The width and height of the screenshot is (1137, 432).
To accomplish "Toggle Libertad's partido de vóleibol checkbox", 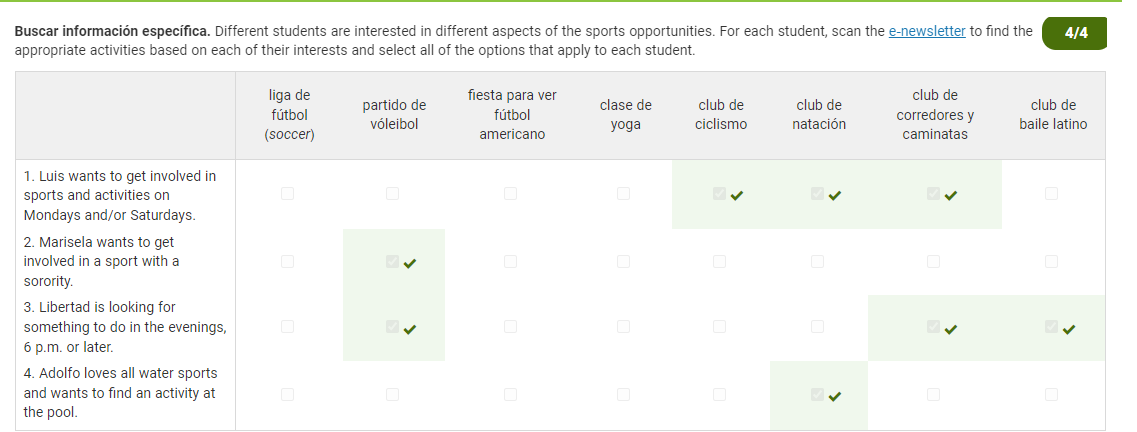I will tap(392, 327).
